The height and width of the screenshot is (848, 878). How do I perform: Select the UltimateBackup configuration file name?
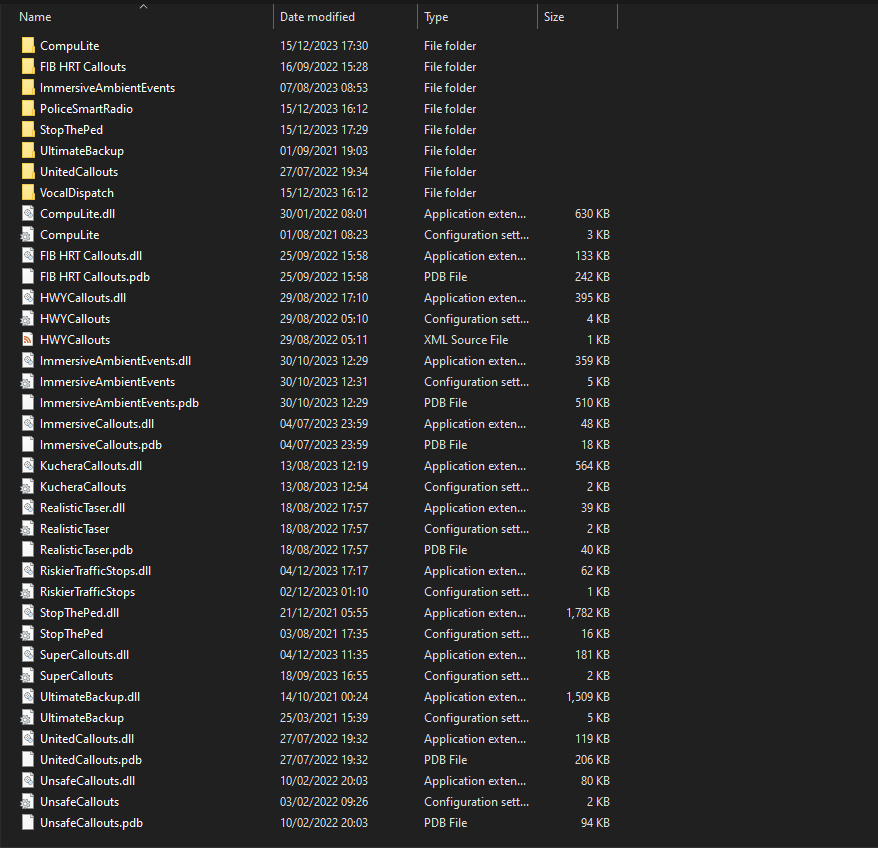[82, 717]
